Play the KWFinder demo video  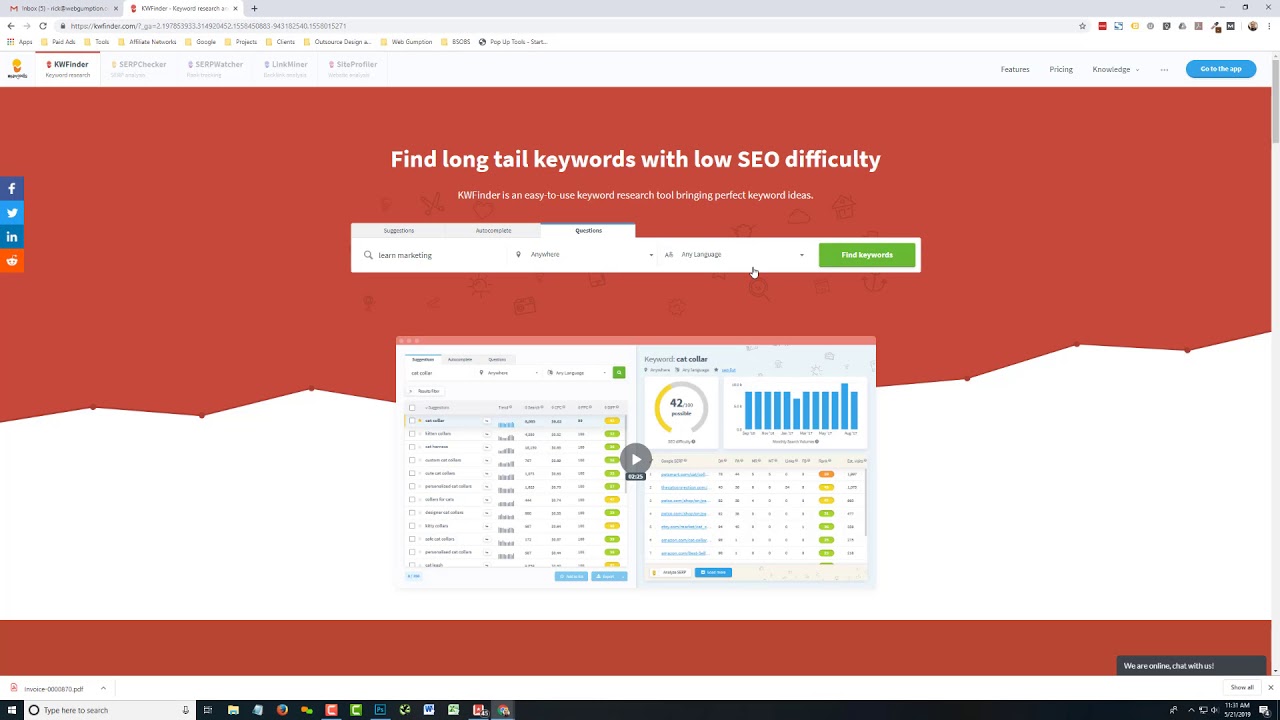pyautogui.click(x=636, y=460)
